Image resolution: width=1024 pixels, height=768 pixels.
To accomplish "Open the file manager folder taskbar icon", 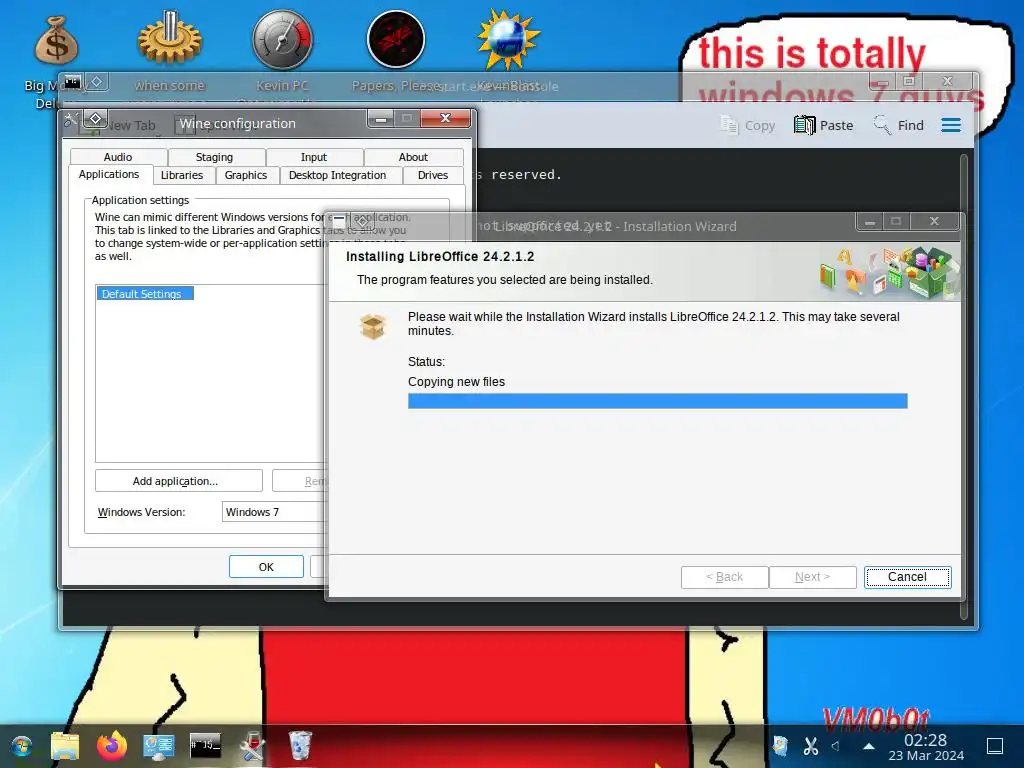I will [65, 746].
